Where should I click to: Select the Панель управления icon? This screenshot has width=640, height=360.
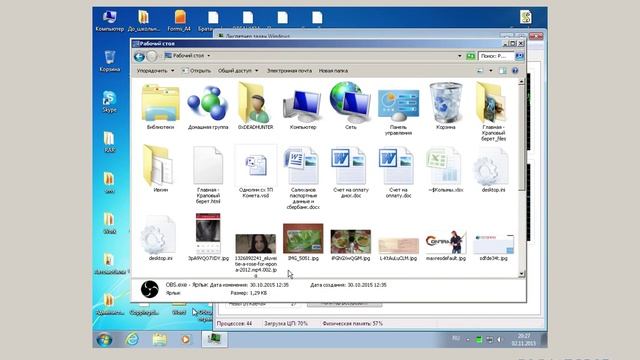point(398,112)
